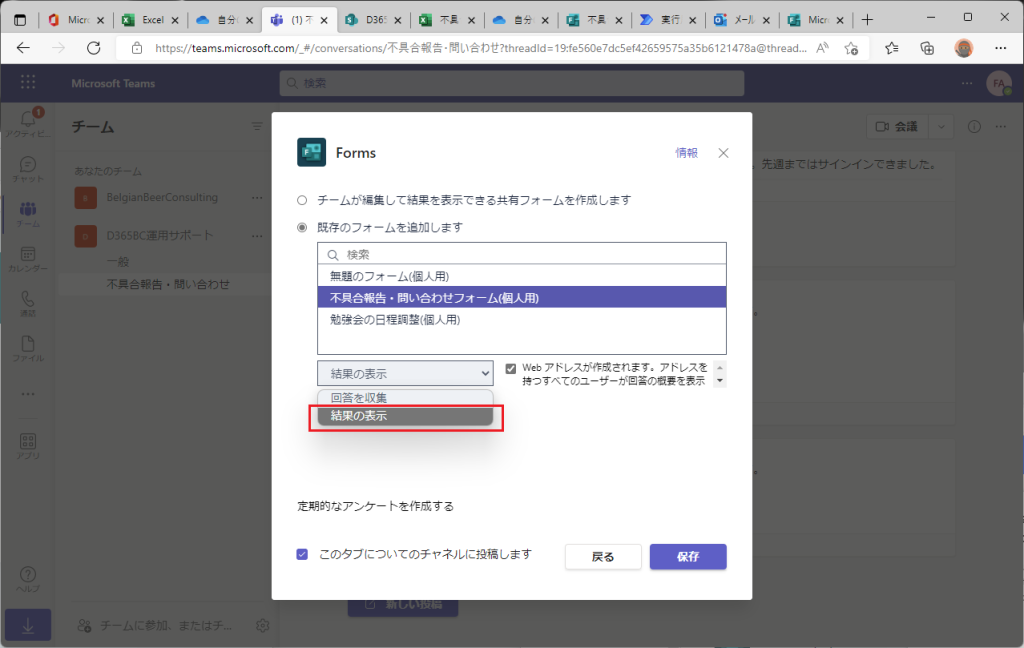The width and height of the screenshot is (1024, 648).
Task: Open more options for BelgianBeerConsulting team
Action: (x=257, y=197)
